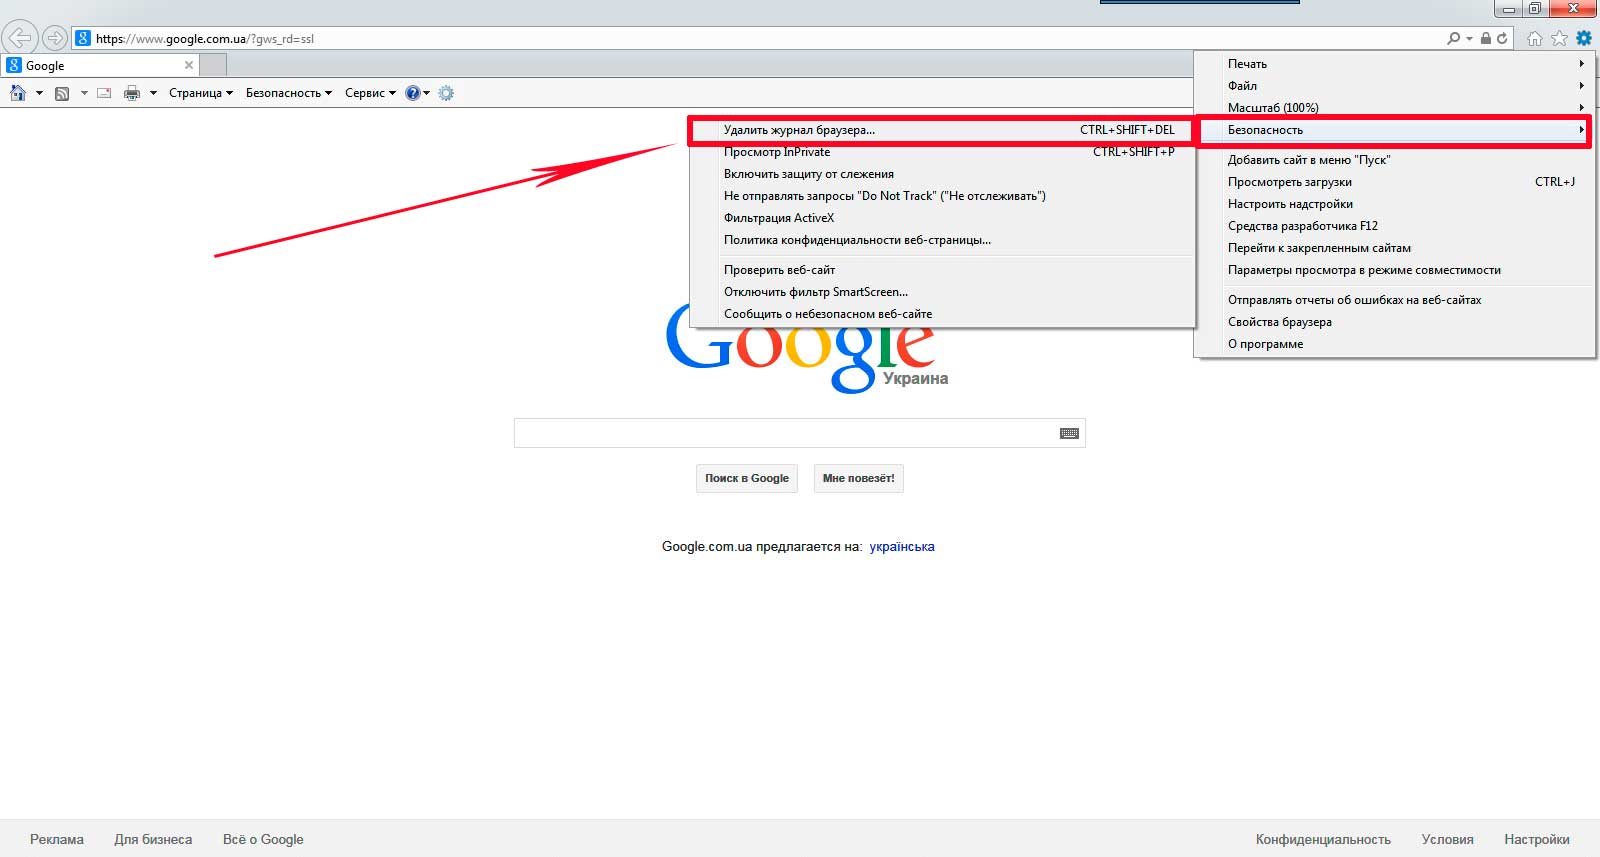Select Фильтрация ActiveX entry
This screenshot has height=857, width=1600.
942,218
